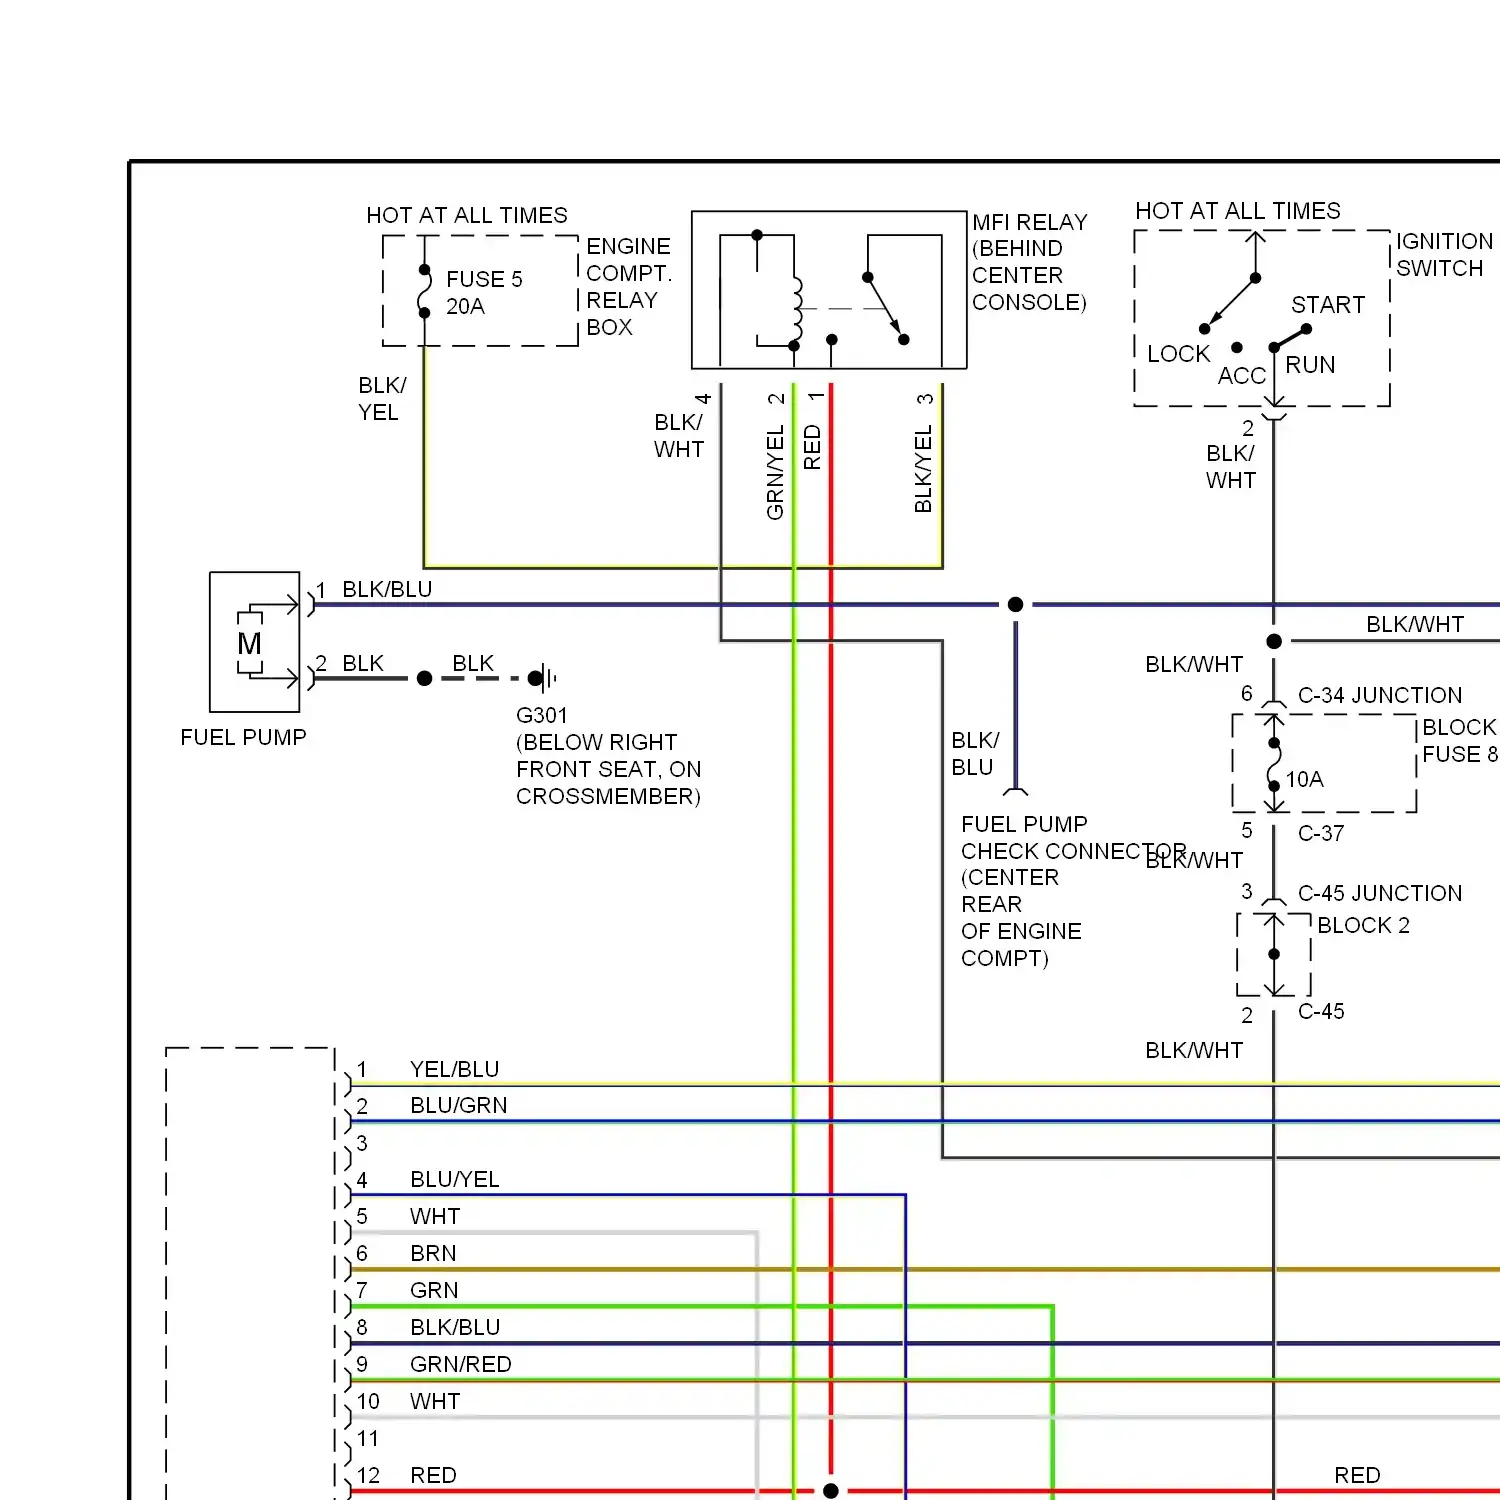Click the "RED" pin 12 wire label
Image resolution: width=1500 pixels, height=1500 pixels.
pyautogui.click(x=433, y=1475)
